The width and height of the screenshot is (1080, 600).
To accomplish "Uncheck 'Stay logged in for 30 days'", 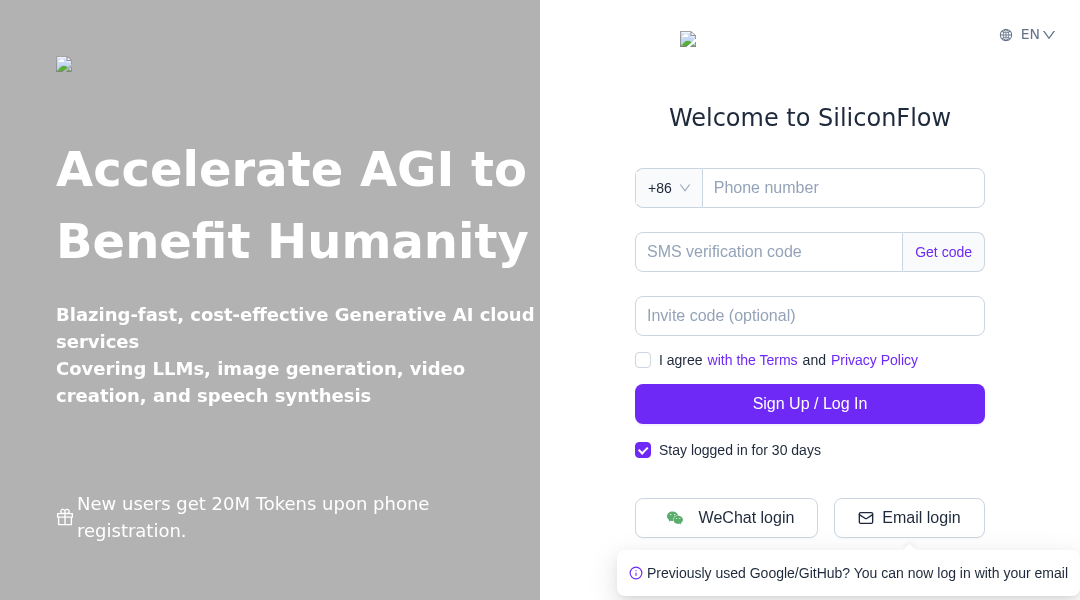I will (643, 450).
